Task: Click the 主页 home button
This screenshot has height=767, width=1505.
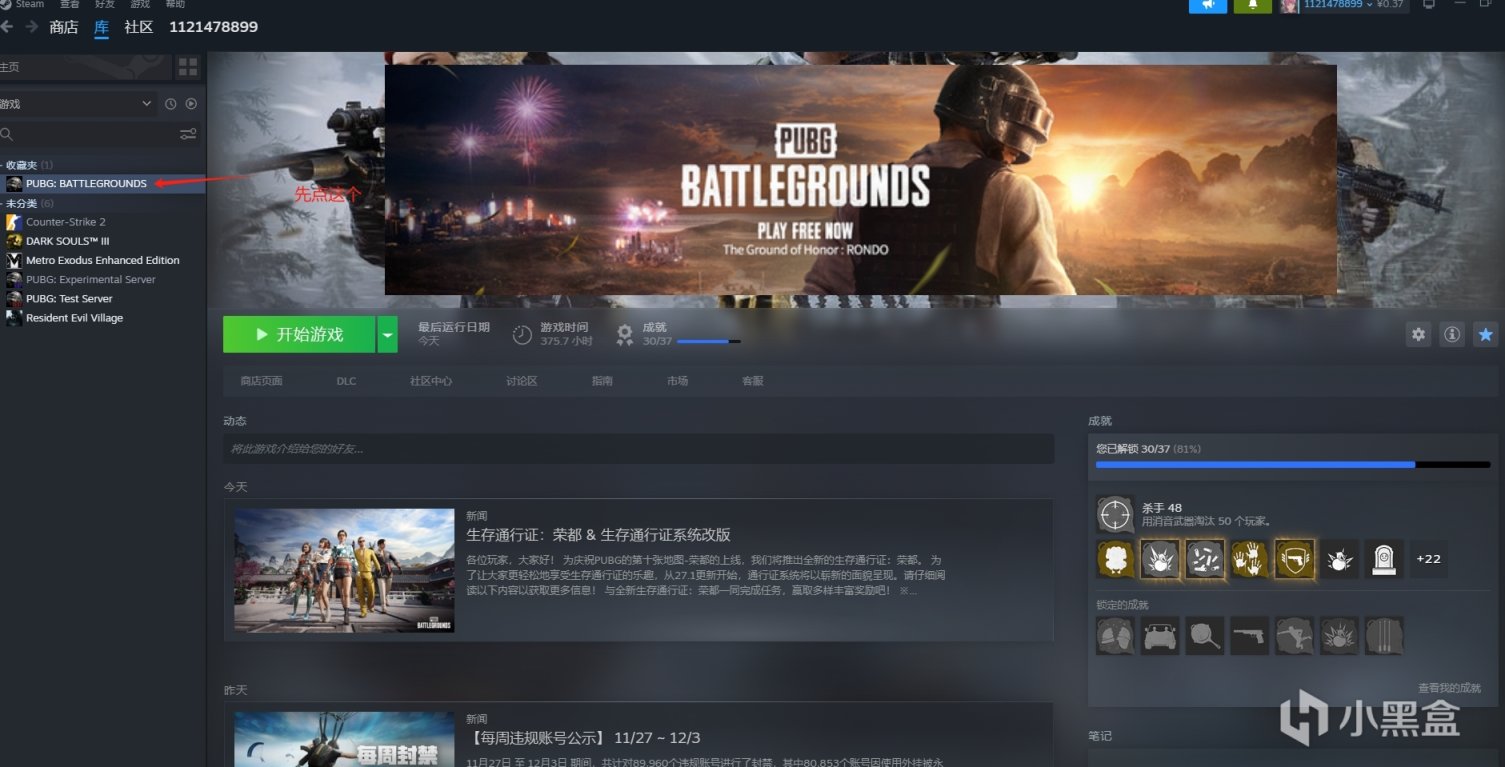Action: [85, 67]
